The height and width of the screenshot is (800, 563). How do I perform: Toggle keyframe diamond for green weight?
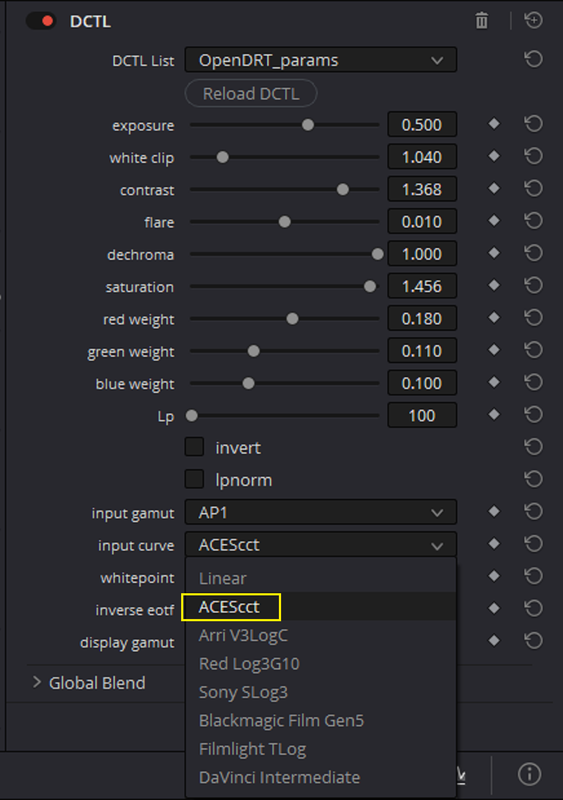[494, 349]
